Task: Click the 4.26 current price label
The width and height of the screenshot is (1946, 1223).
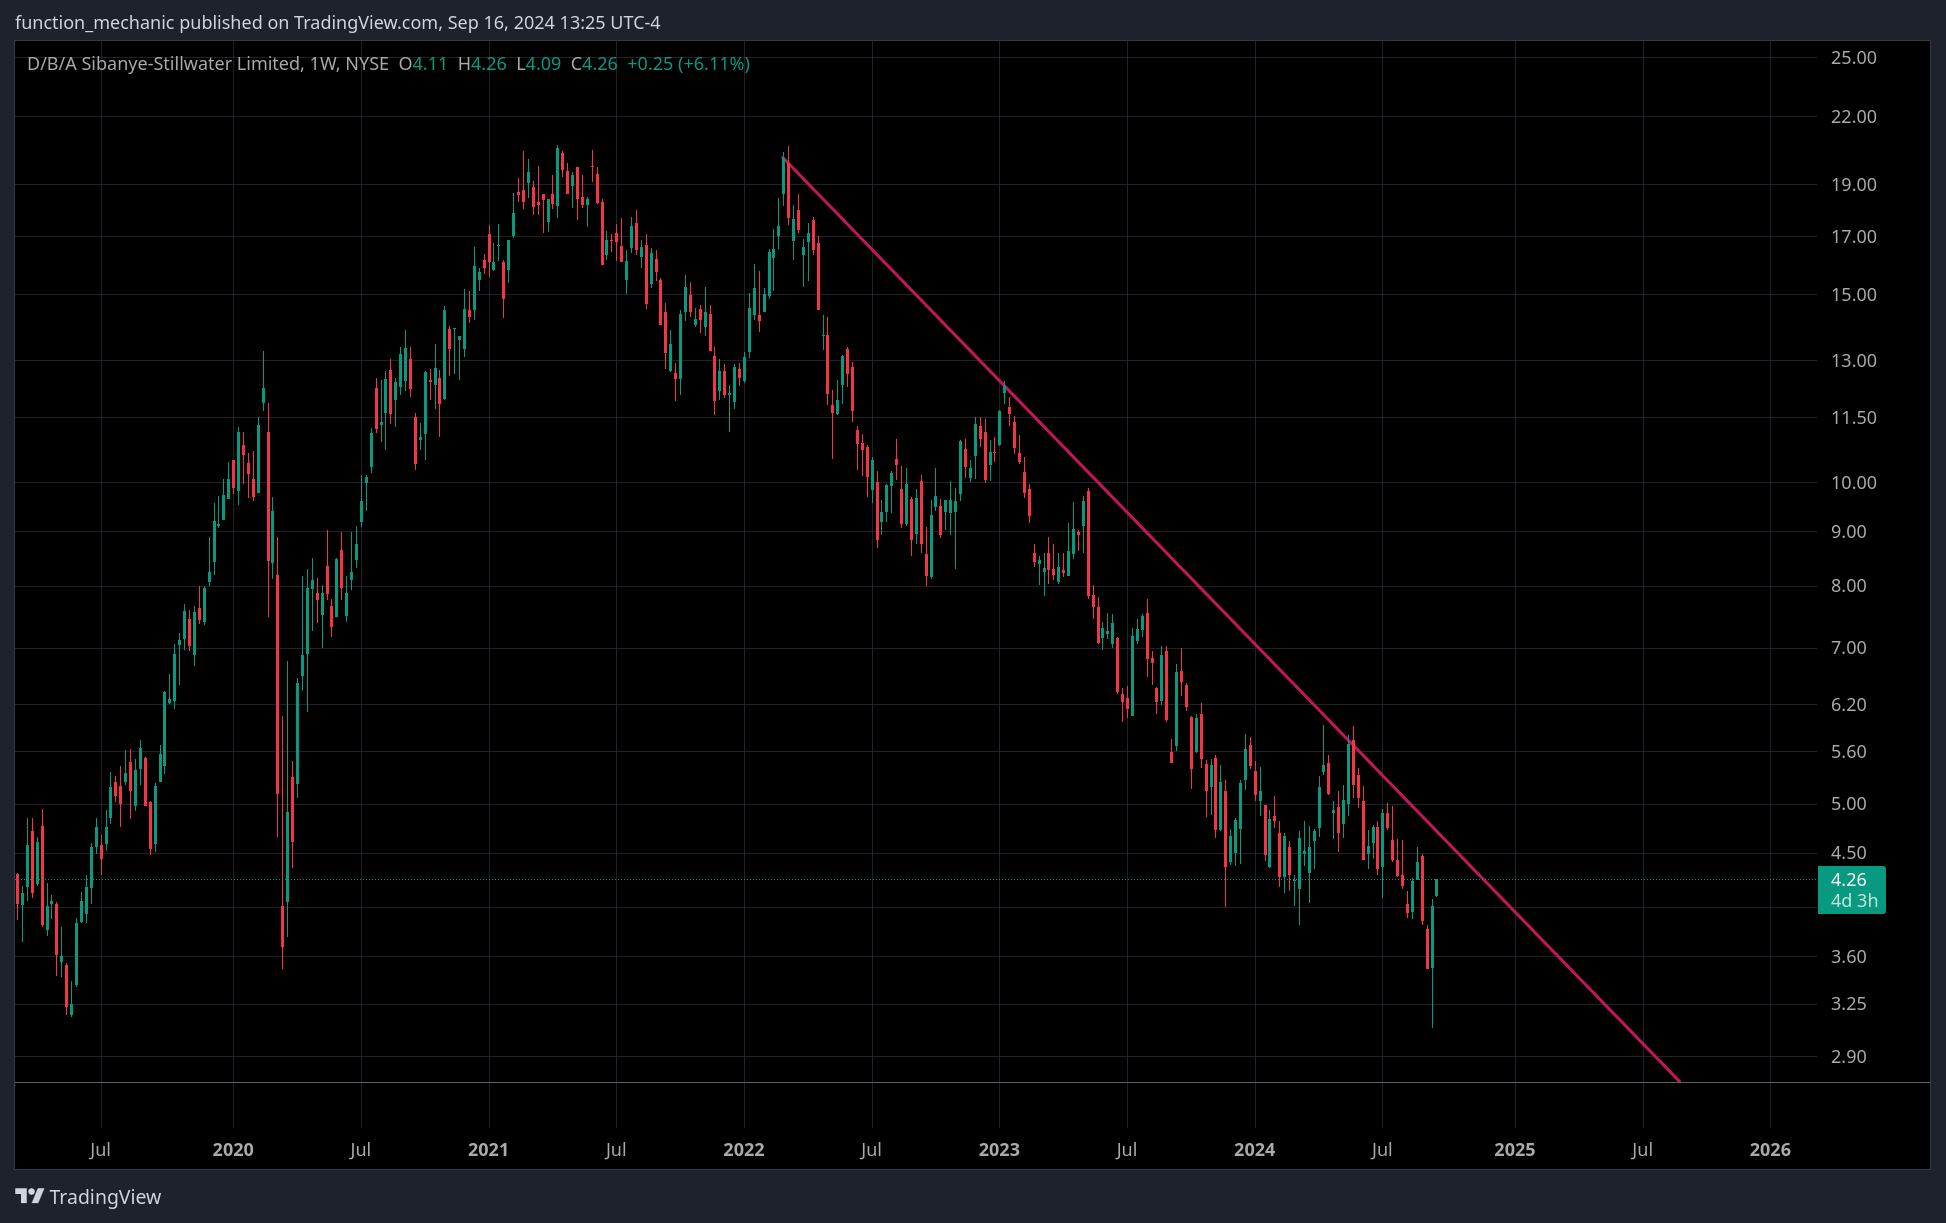Action: coord(1850,890)
